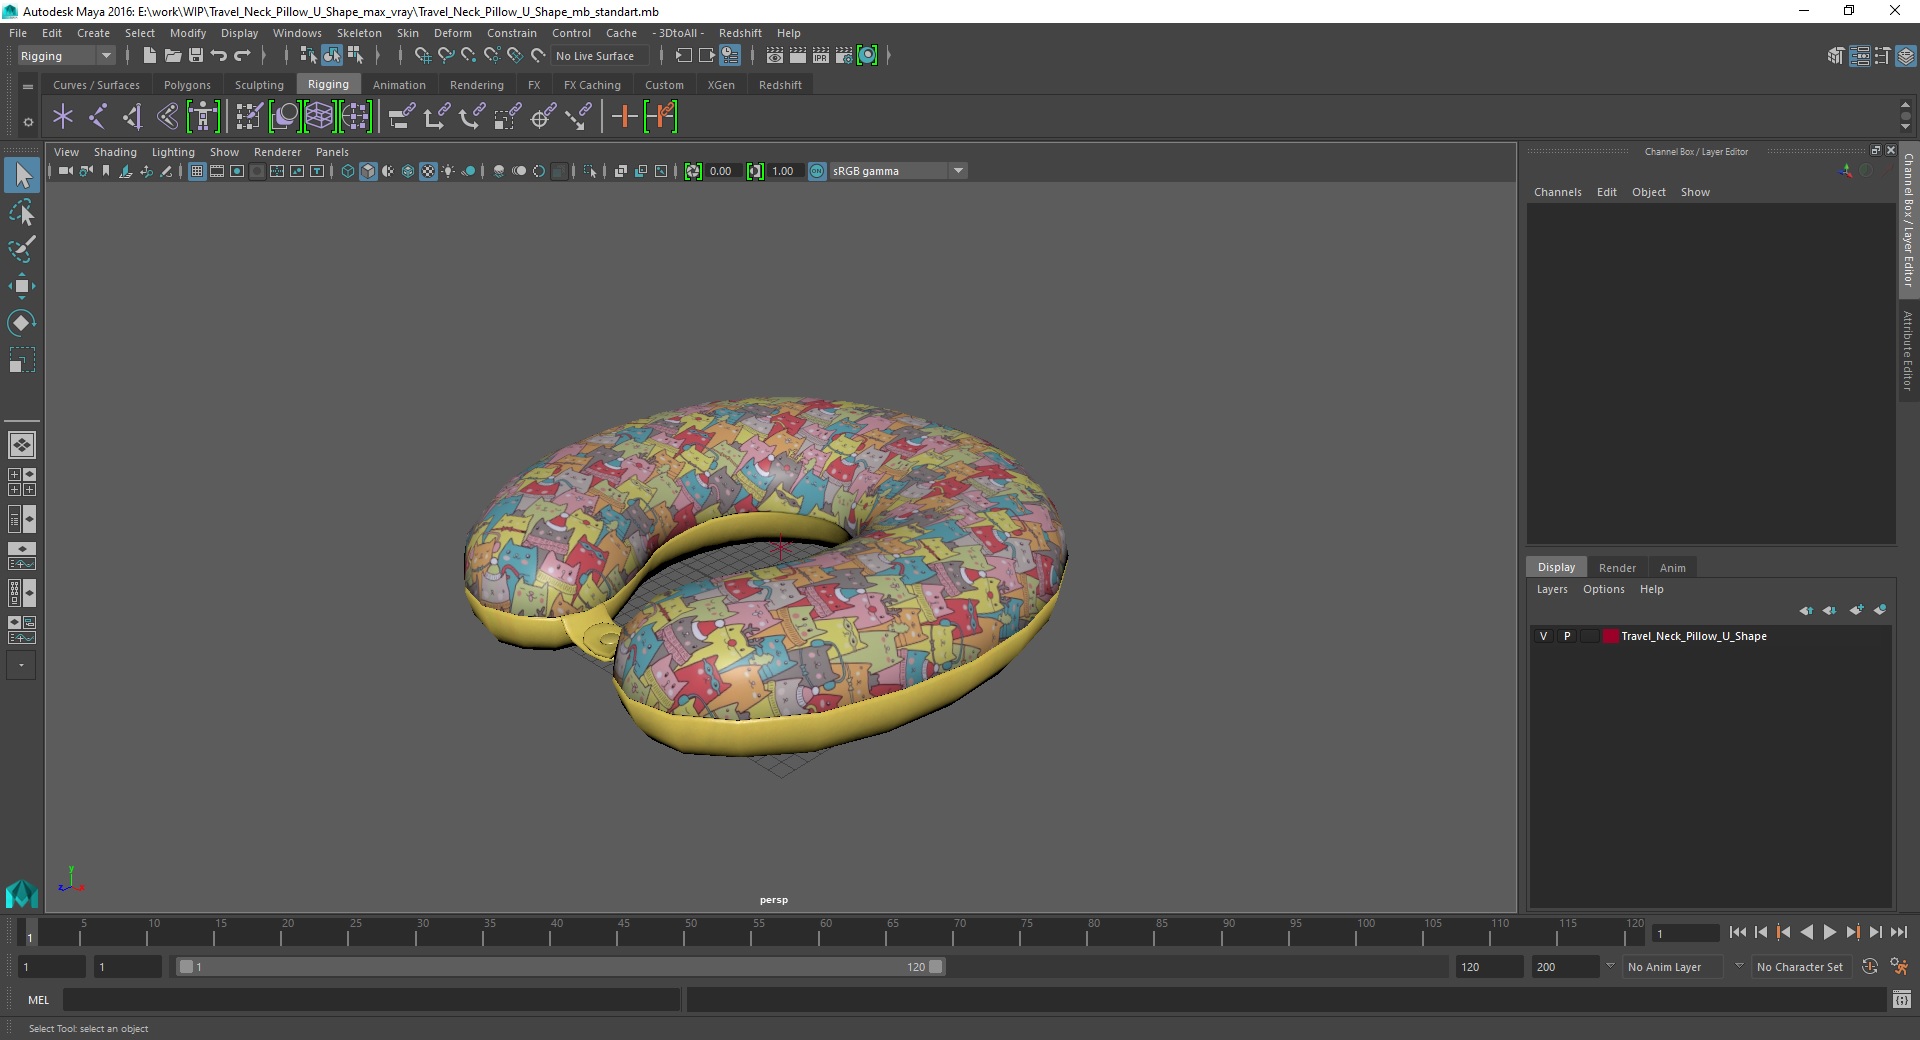Open the shelf tab selector menu
The width and height of the screenshot is (1920, 1040).
tap(28, 86)
